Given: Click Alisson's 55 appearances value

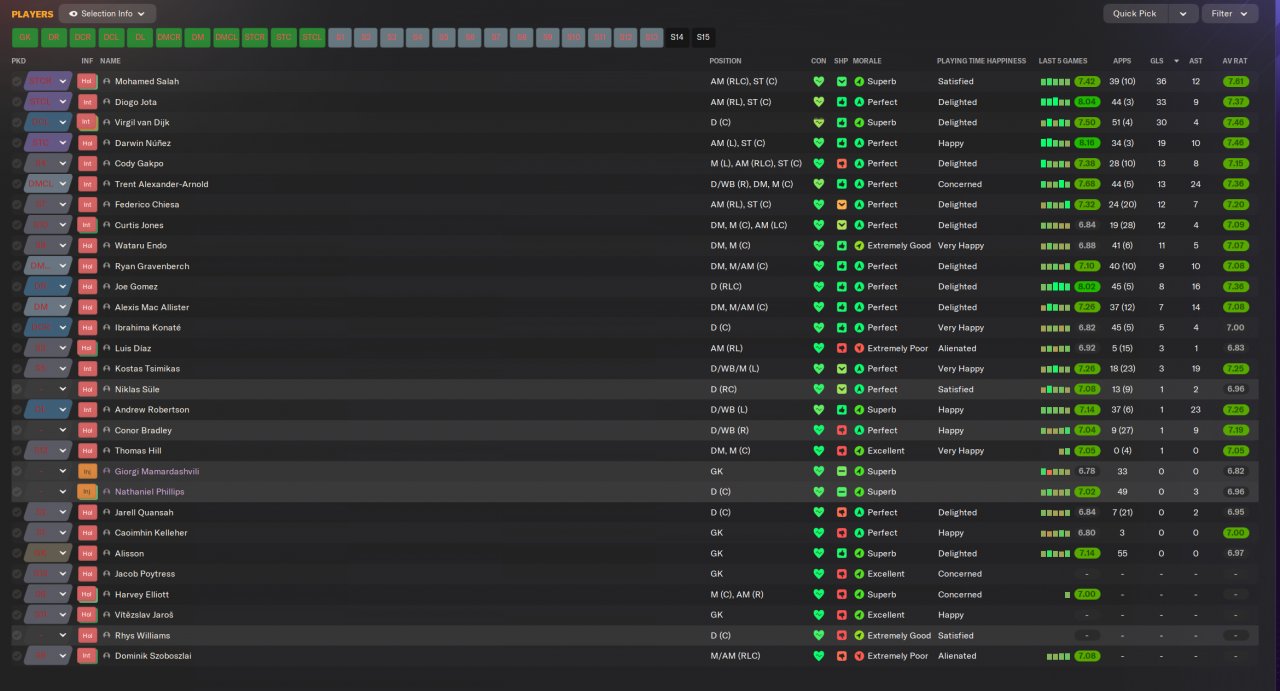Looking at the screenshot, I should tap(1122, 553).
